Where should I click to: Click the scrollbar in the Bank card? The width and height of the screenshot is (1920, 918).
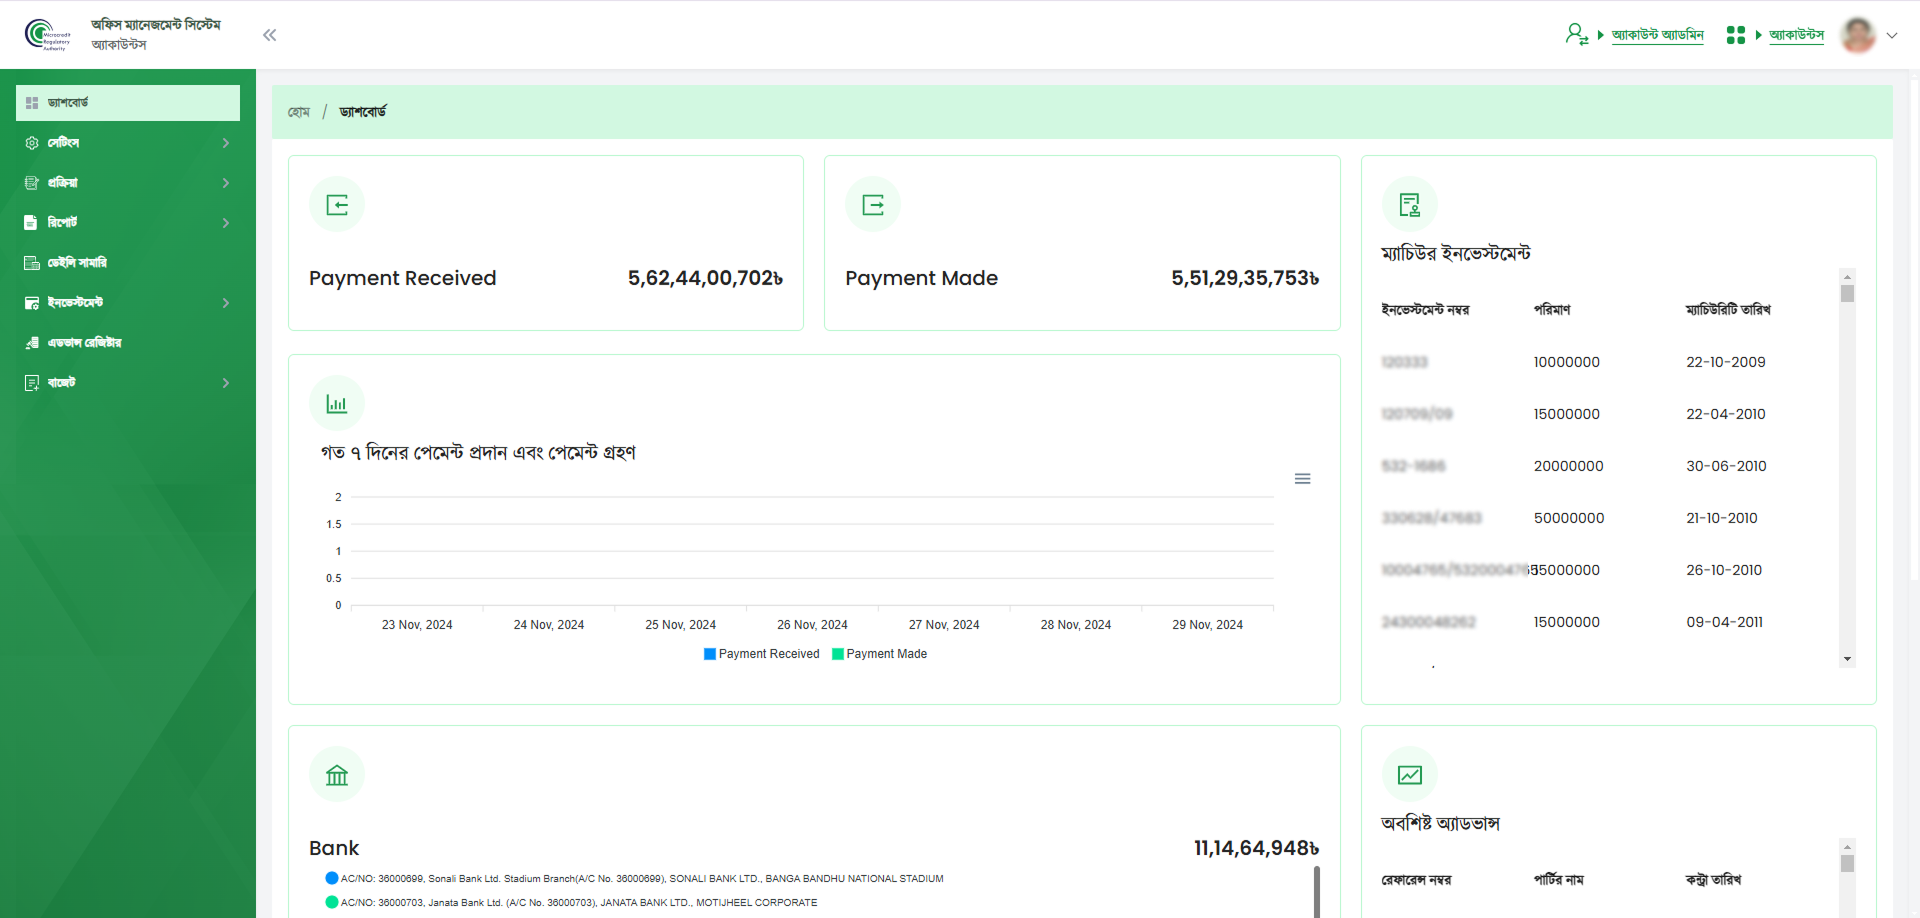(1317, 892)
